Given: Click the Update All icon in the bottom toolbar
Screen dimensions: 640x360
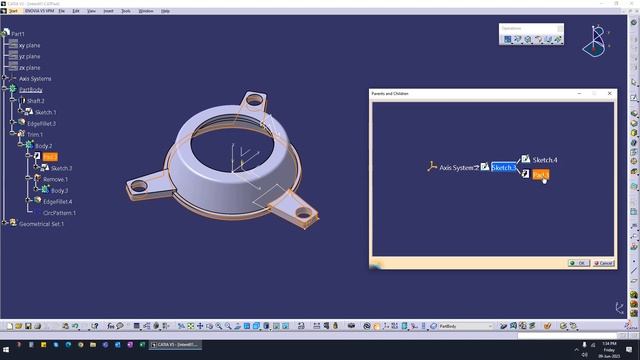Looking at the screenshot, I should point(367,326).
